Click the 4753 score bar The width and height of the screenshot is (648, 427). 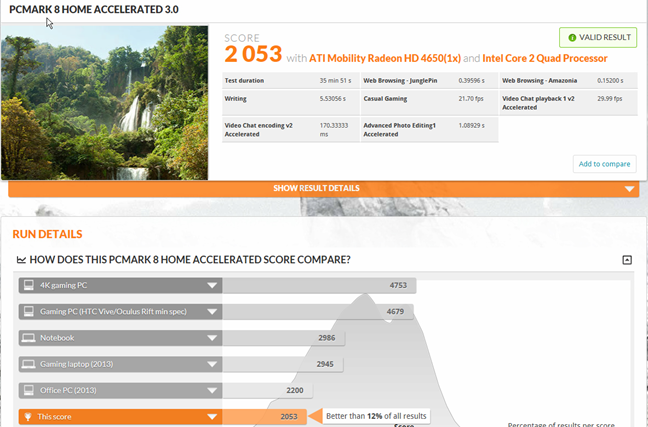(x=319, y=286)
